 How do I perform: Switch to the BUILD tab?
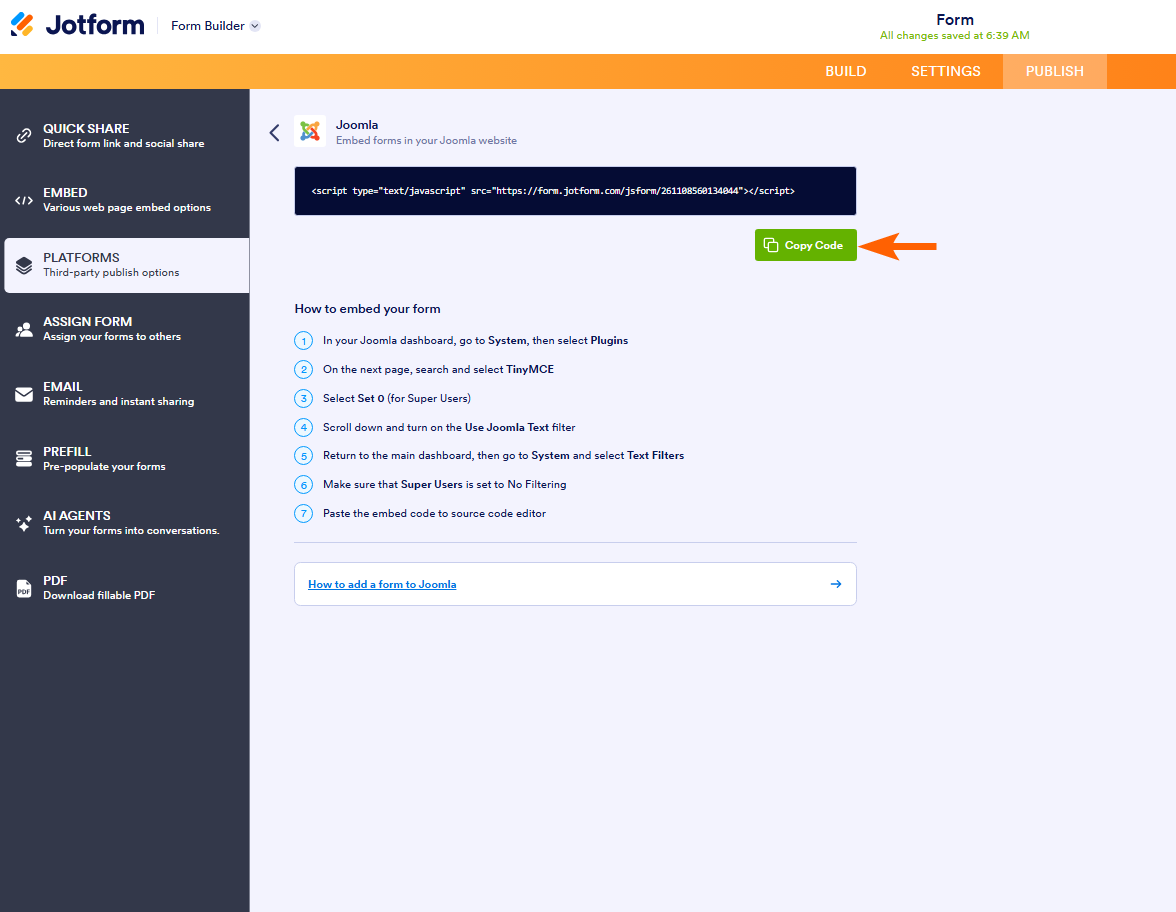[845, 71]
